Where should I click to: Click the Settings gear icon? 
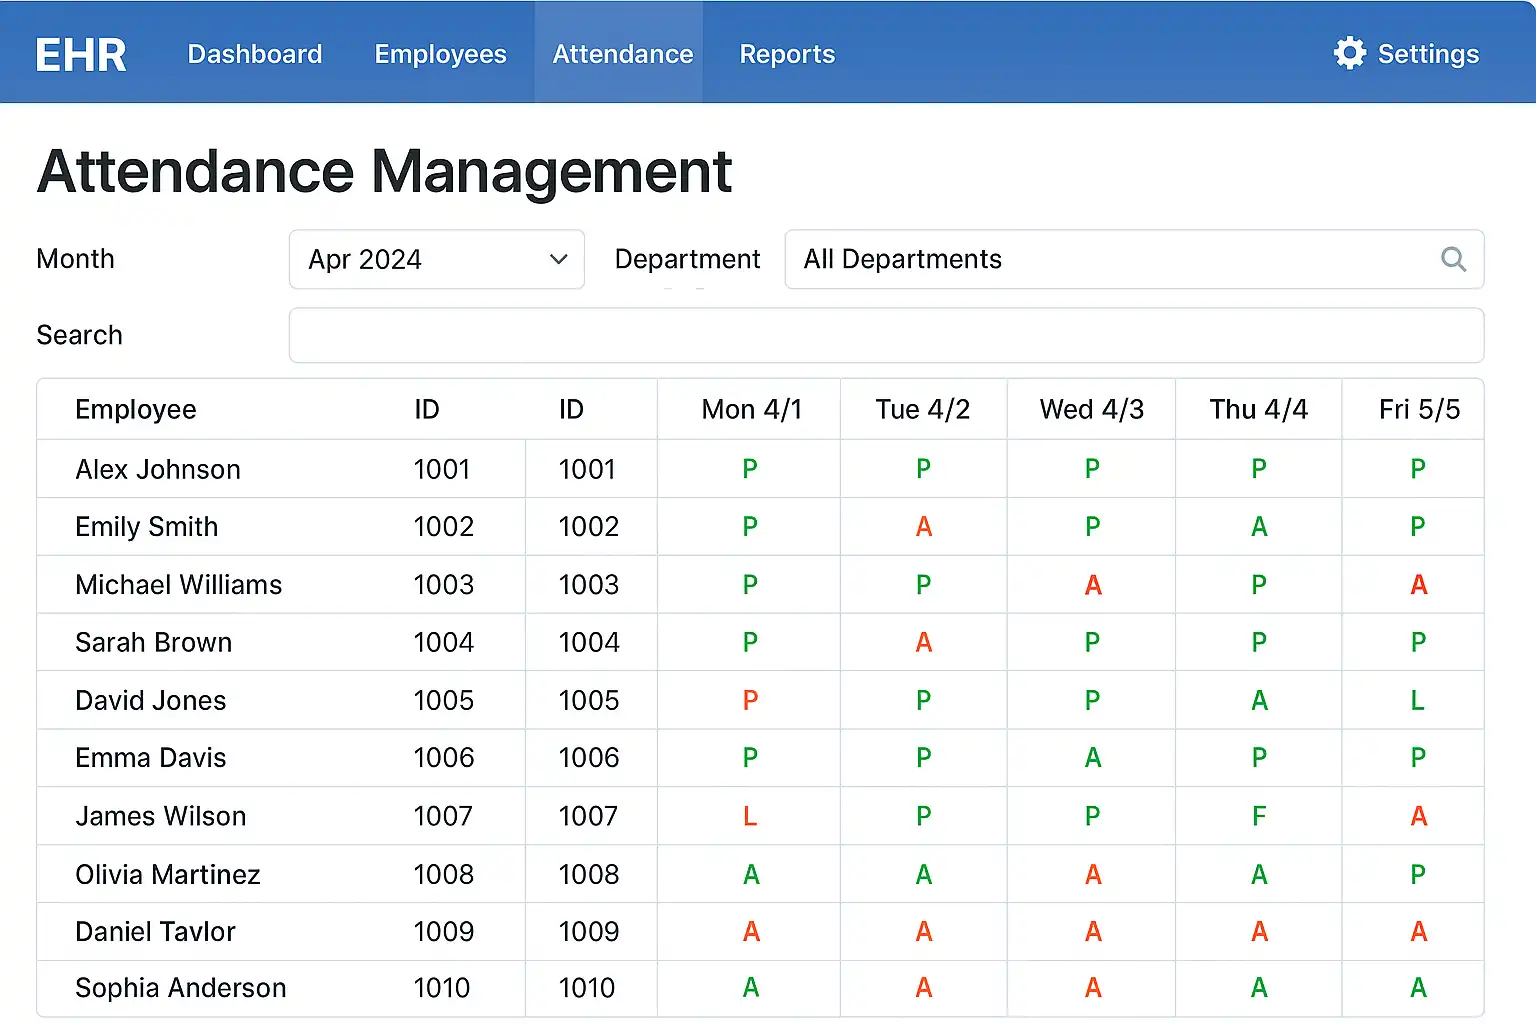click(x=1349, y=53)
